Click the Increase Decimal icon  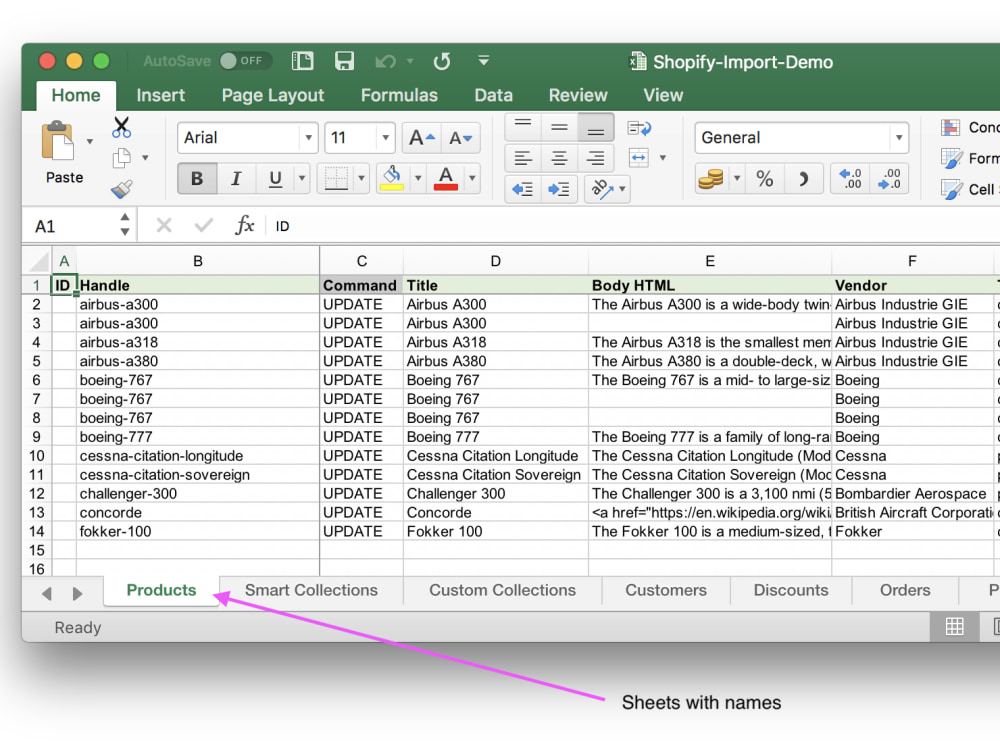coord(850,178)
